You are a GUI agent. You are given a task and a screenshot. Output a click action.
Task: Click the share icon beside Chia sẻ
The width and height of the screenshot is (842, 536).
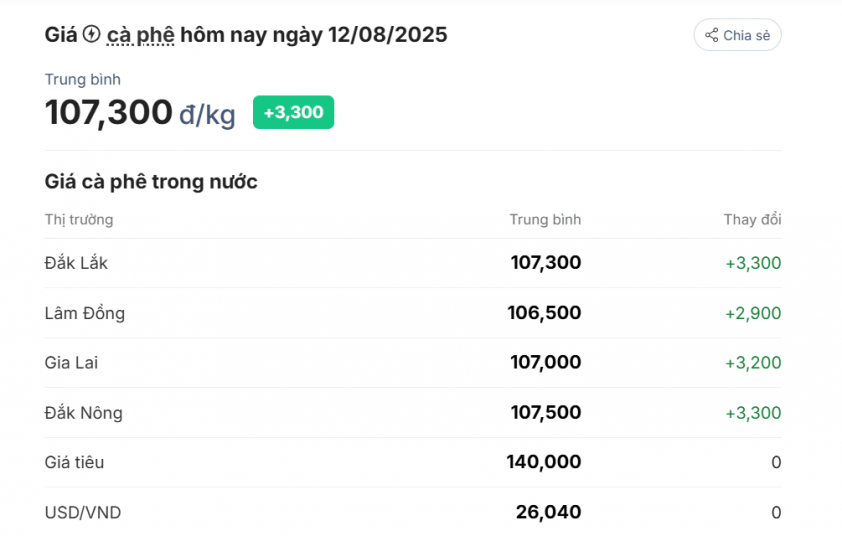tap(711, 35)
